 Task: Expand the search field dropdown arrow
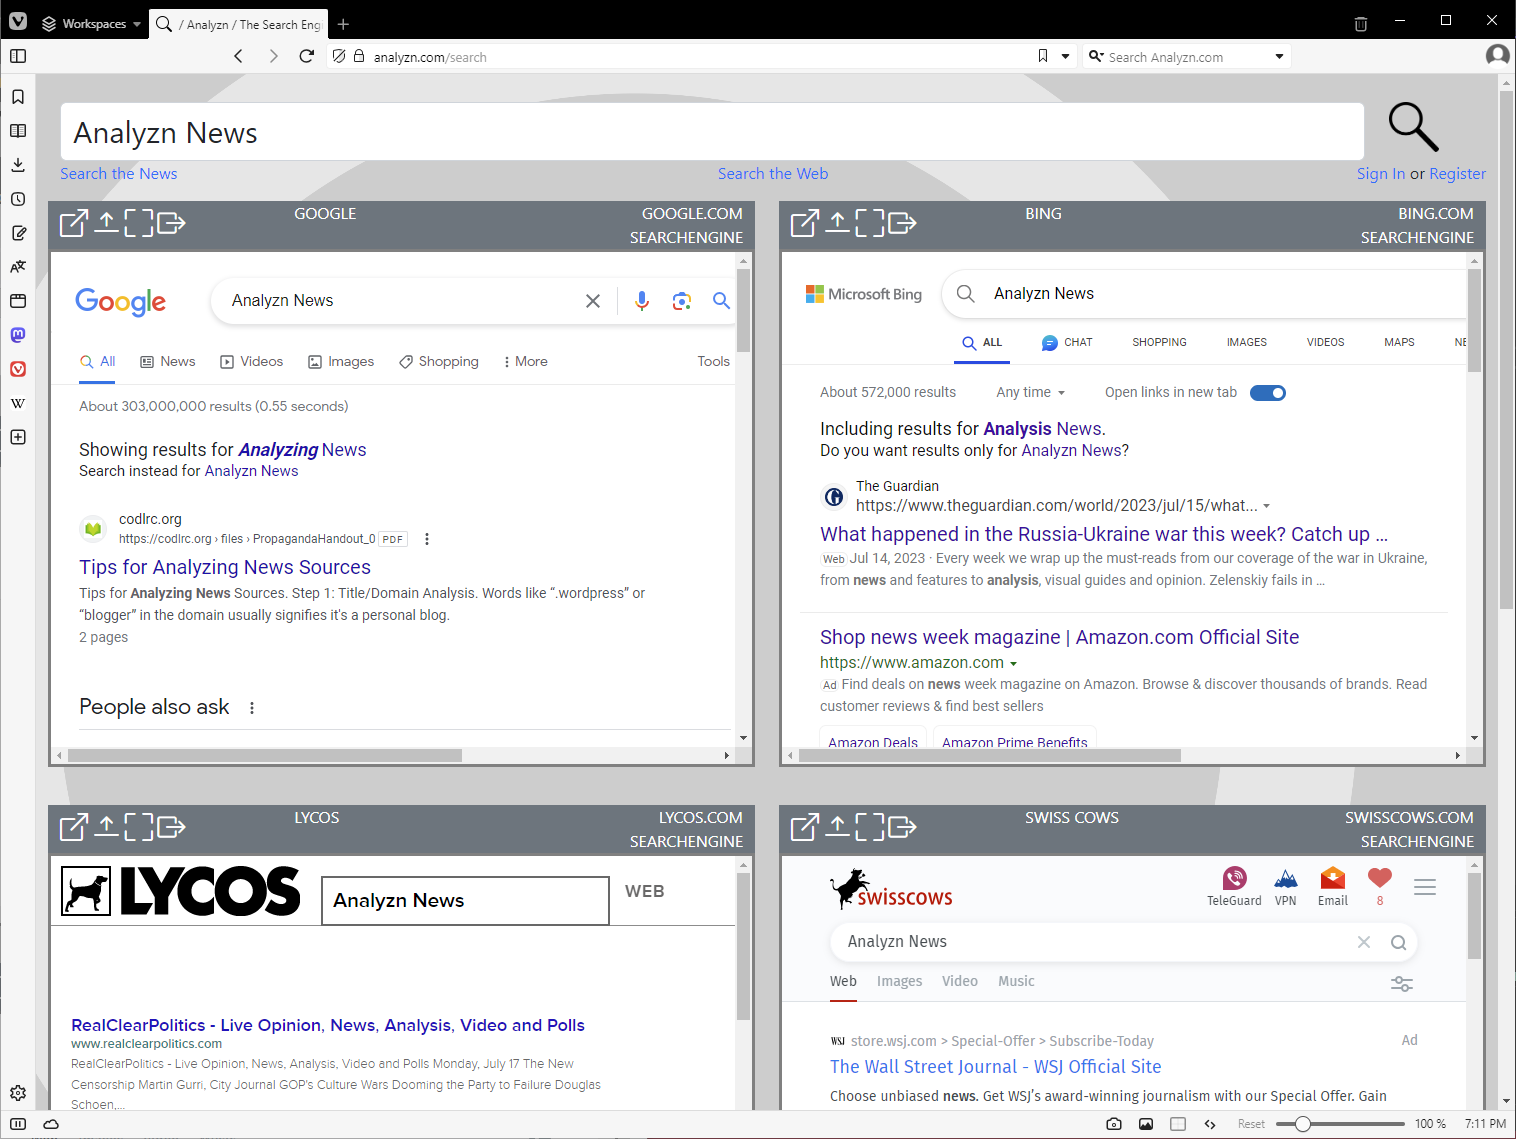point(1279,56)
